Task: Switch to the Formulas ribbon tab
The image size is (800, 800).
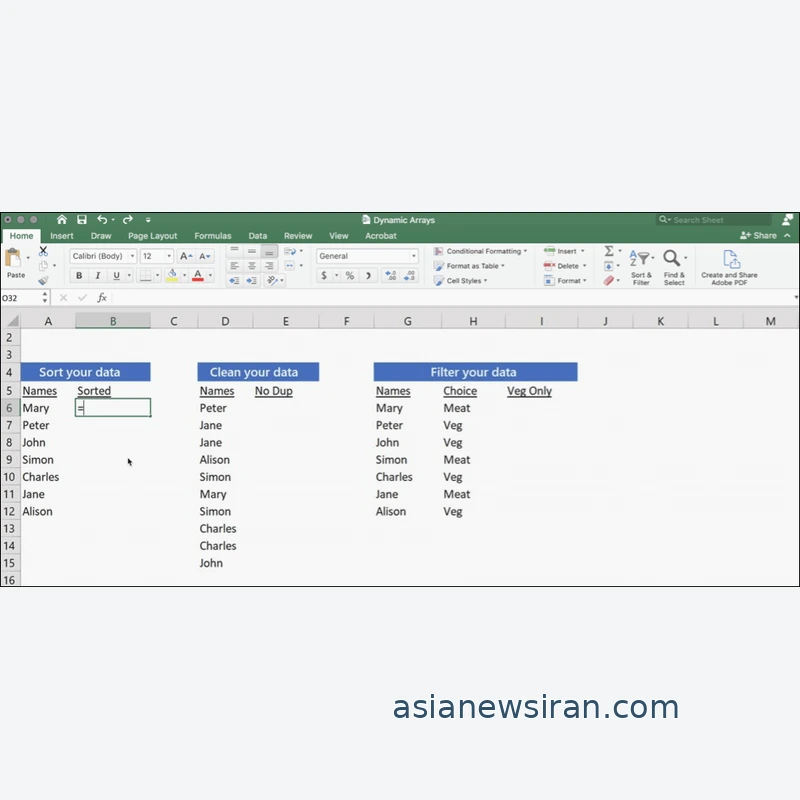Action: coord(213,236)
